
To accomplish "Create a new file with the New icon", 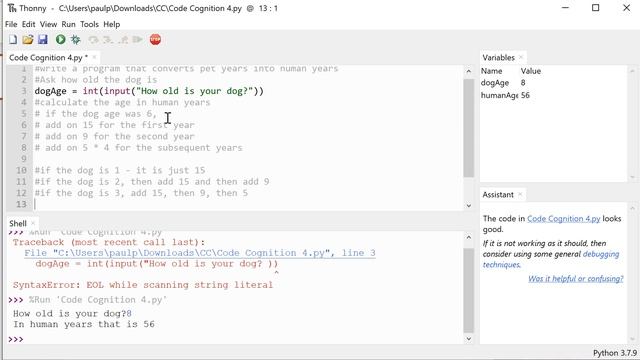I will pyautogui.click(x=13, y=40).
